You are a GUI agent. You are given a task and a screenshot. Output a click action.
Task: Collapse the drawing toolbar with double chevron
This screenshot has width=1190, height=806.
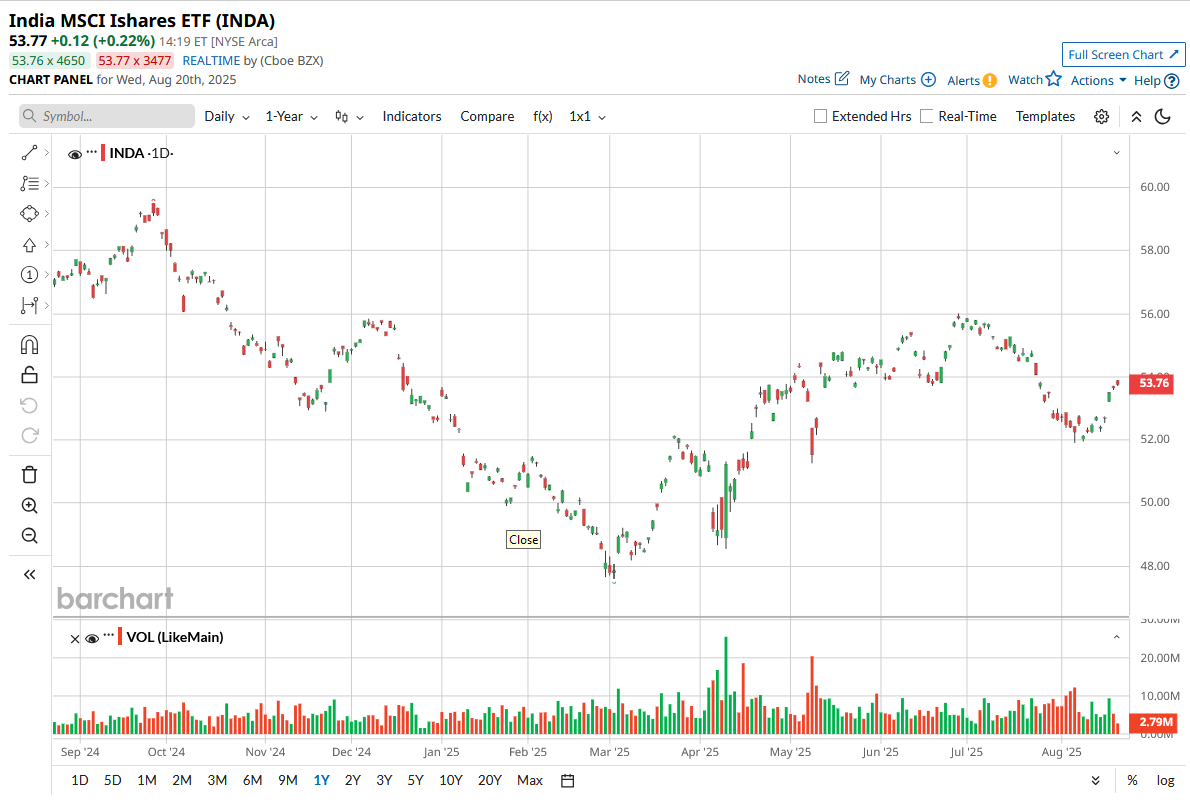29,575
